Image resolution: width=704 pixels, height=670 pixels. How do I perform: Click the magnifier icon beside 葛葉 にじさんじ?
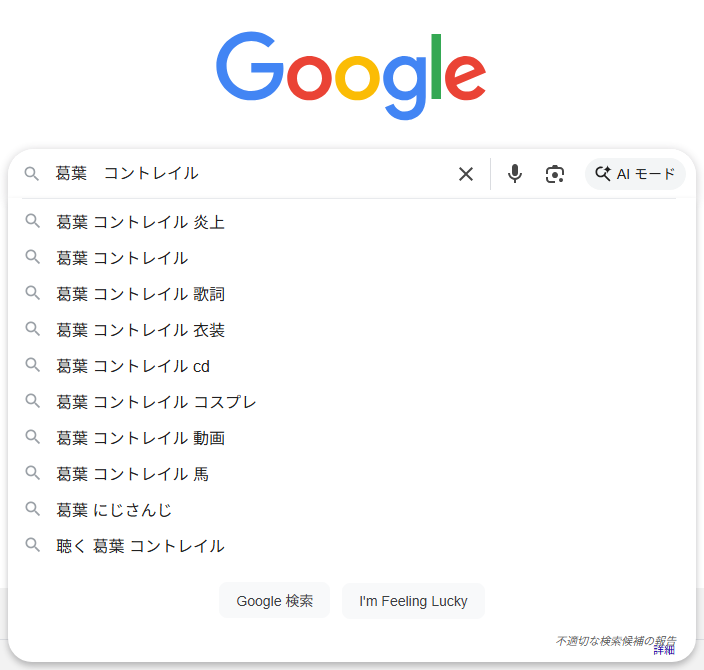[33, 509]
